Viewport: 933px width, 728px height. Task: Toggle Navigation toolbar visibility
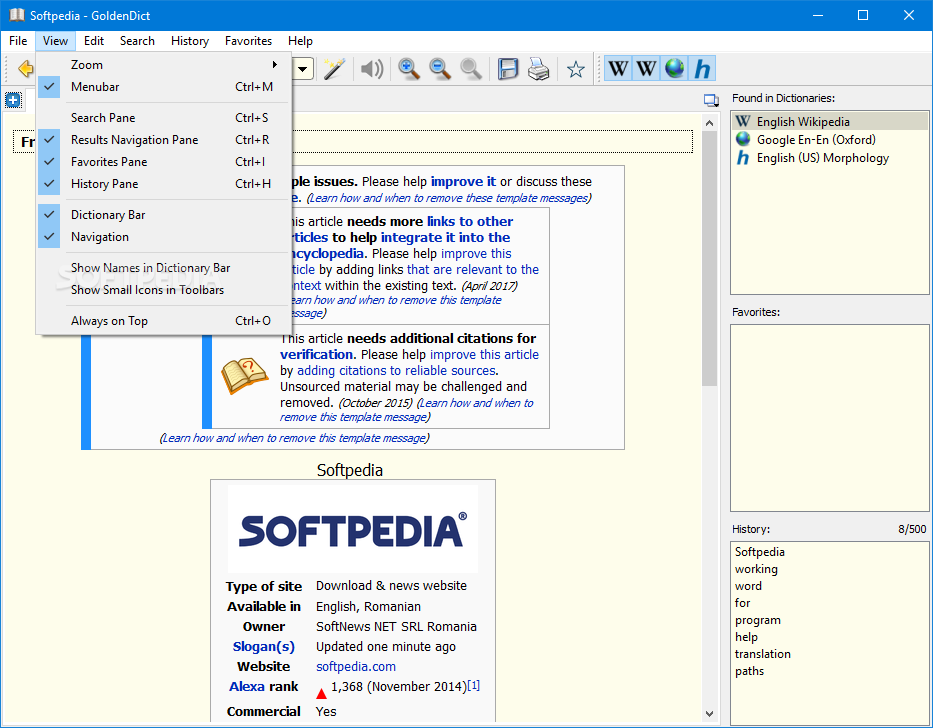pos(164,237)
